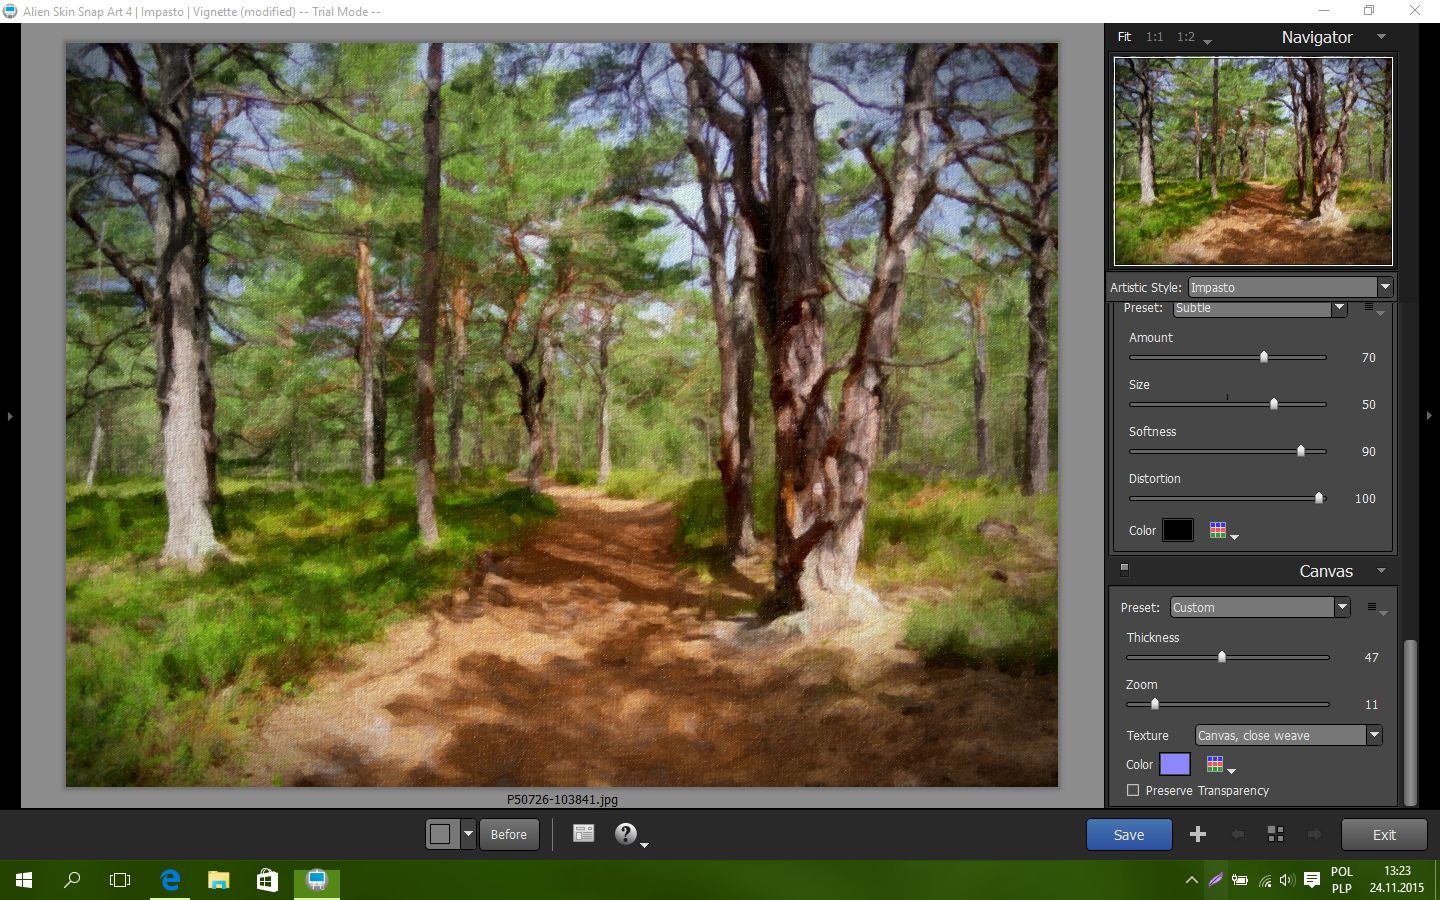This screenshot has height=900, width=1440.
Task: Open the zoom levels dropdown arrow after 1:2
Action: coord(1207,42)
